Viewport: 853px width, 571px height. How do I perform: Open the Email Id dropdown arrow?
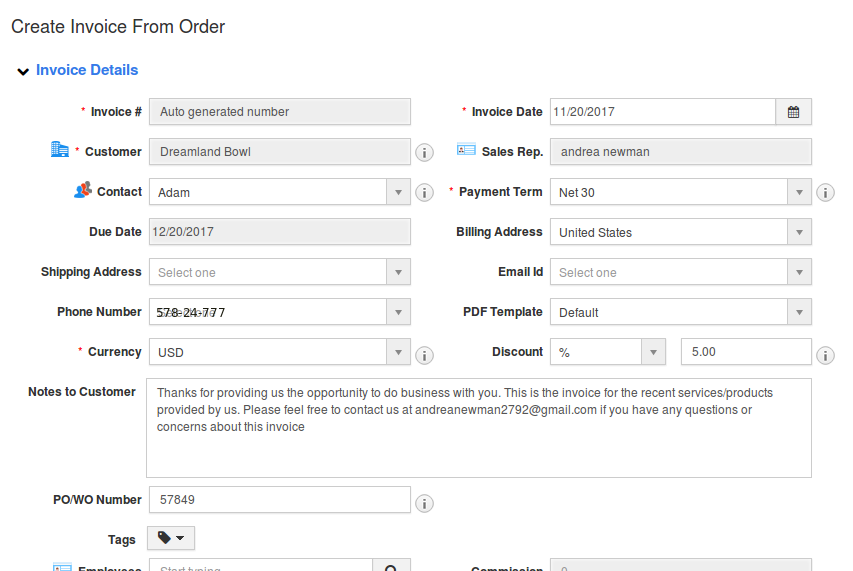click(799, 272)
